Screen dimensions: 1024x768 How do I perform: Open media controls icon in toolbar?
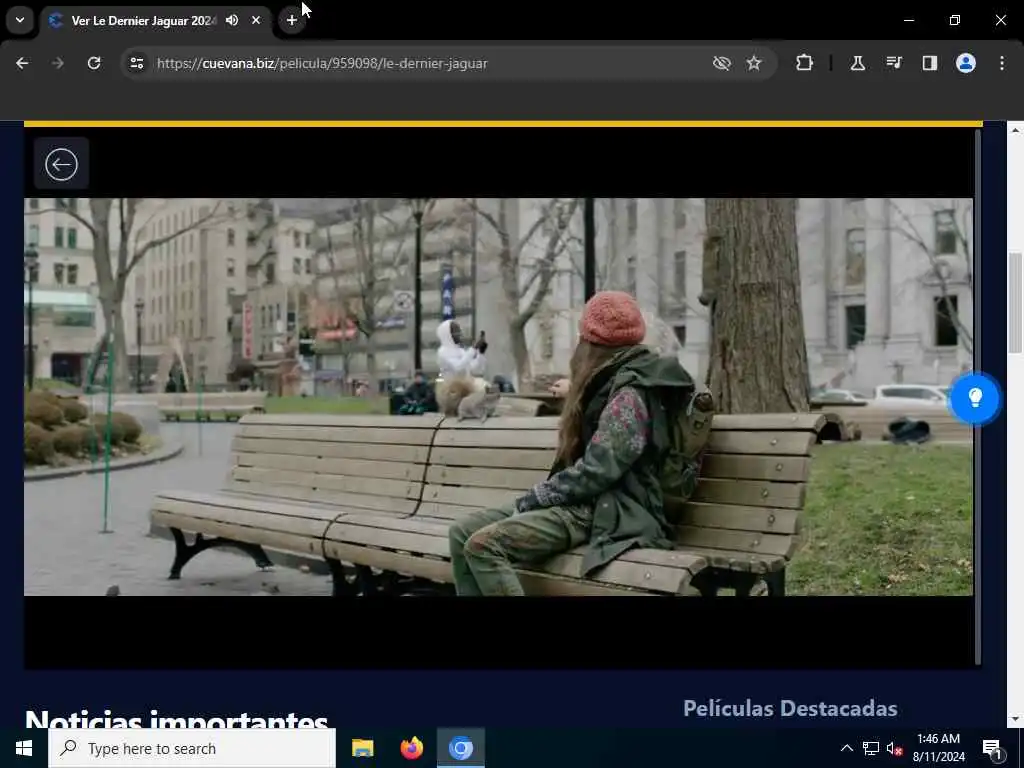(x=894, y=63)
